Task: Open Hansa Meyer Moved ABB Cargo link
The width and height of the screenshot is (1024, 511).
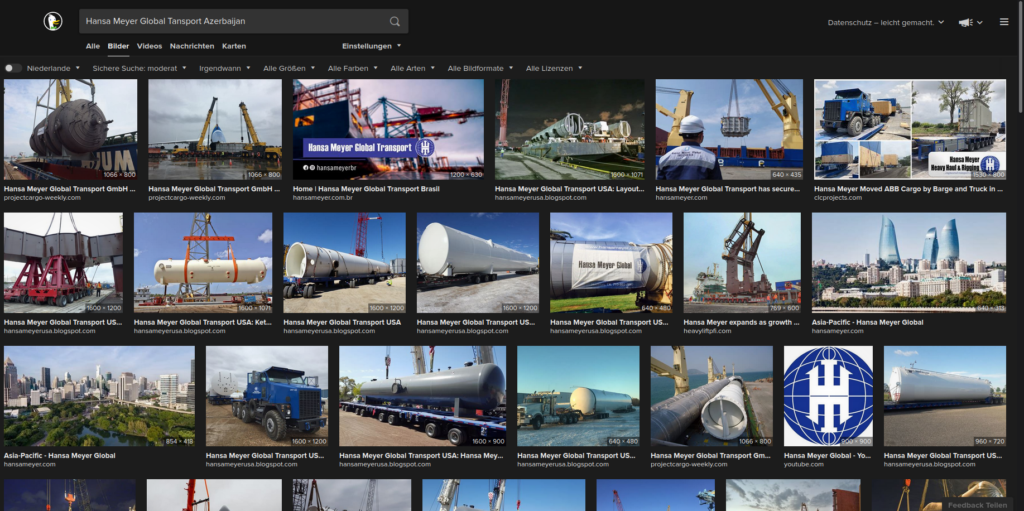Action: click(x=908, y=189)
